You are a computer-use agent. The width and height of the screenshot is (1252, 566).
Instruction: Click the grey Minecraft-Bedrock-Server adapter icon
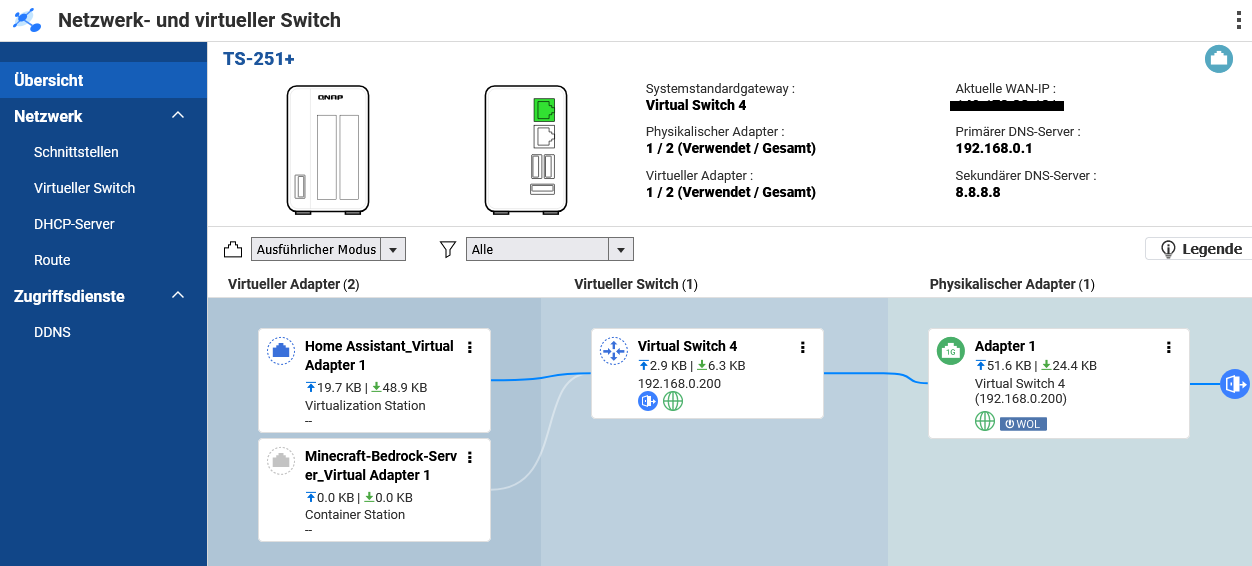(x=282, y=461)
